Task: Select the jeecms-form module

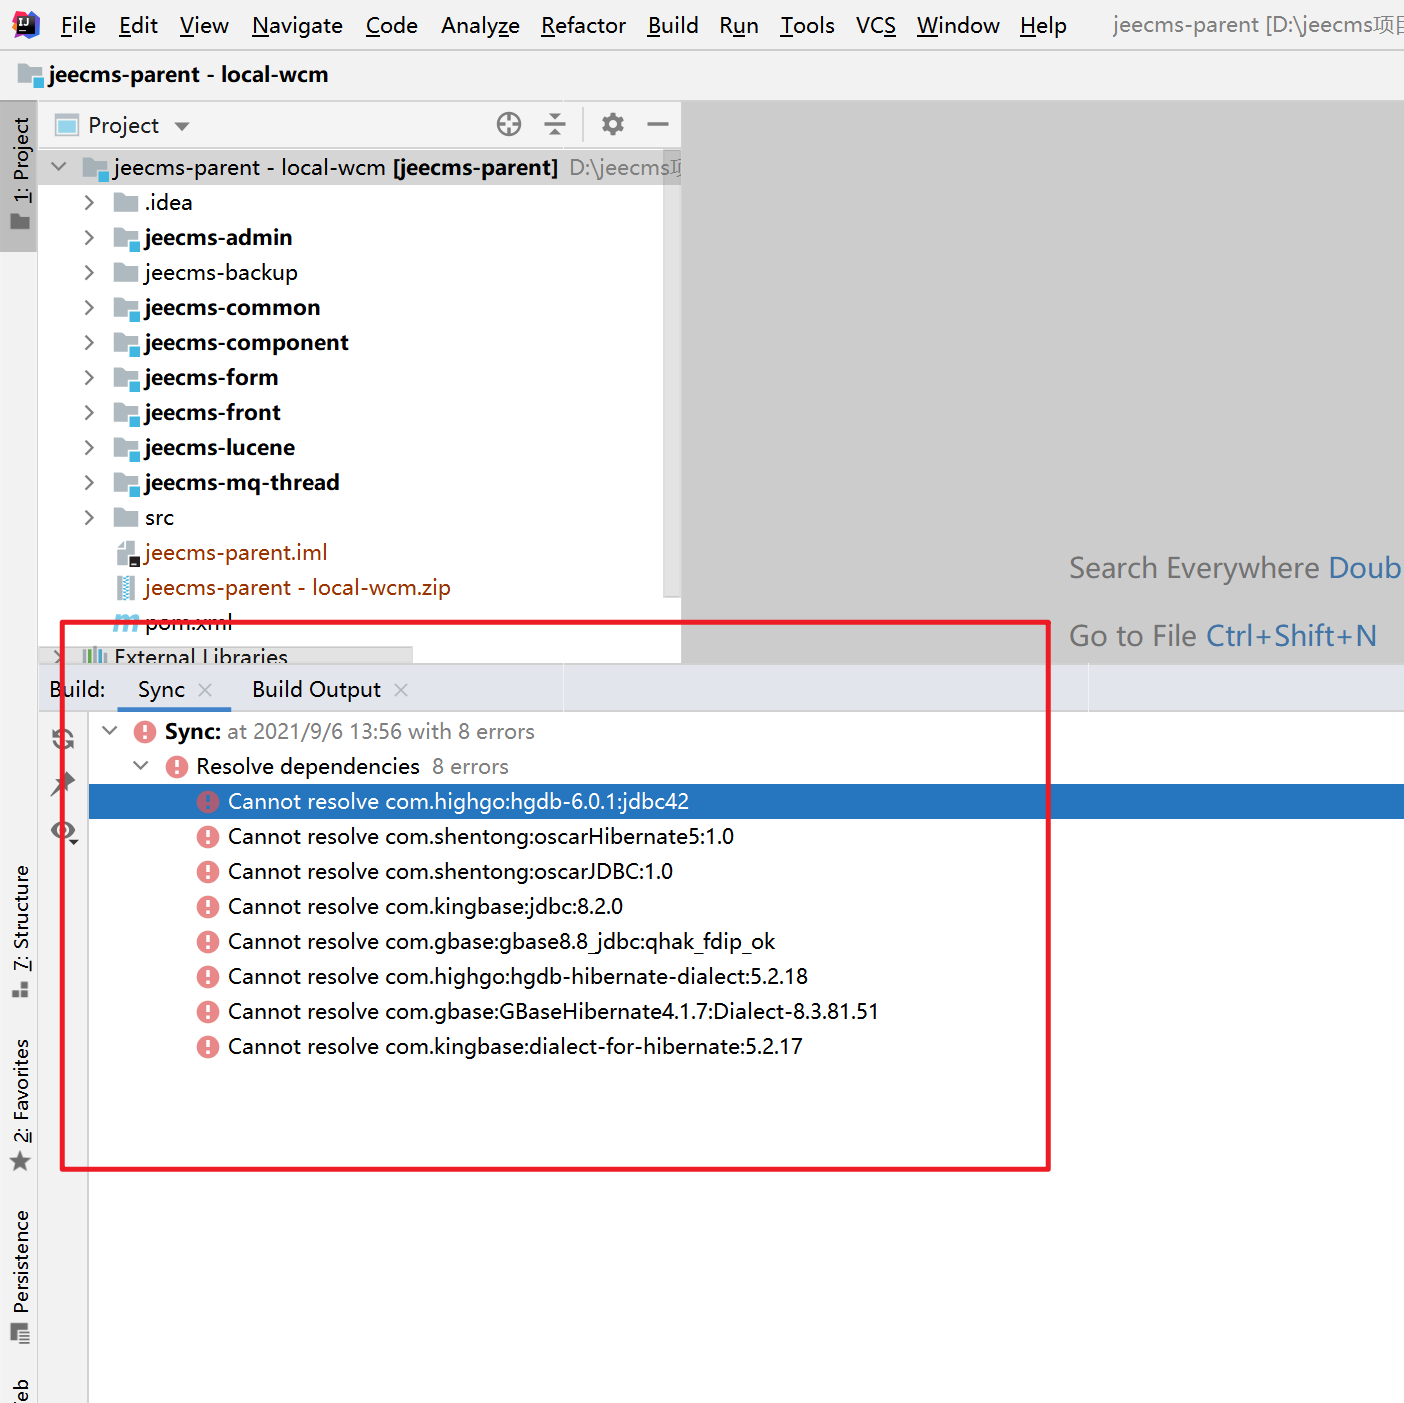Action: coord(211,378)
